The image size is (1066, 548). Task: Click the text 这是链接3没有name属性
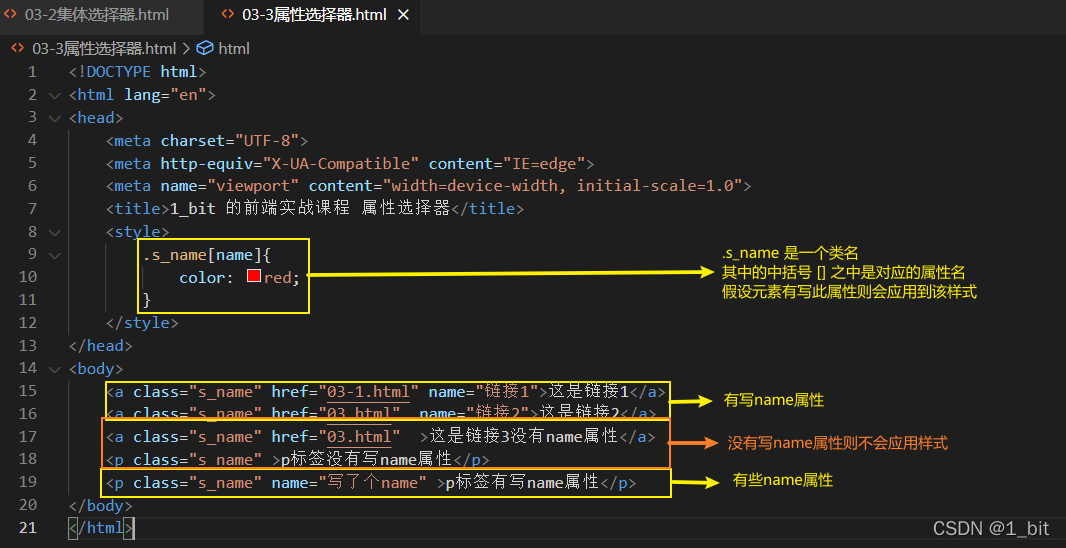pos(523,437)
